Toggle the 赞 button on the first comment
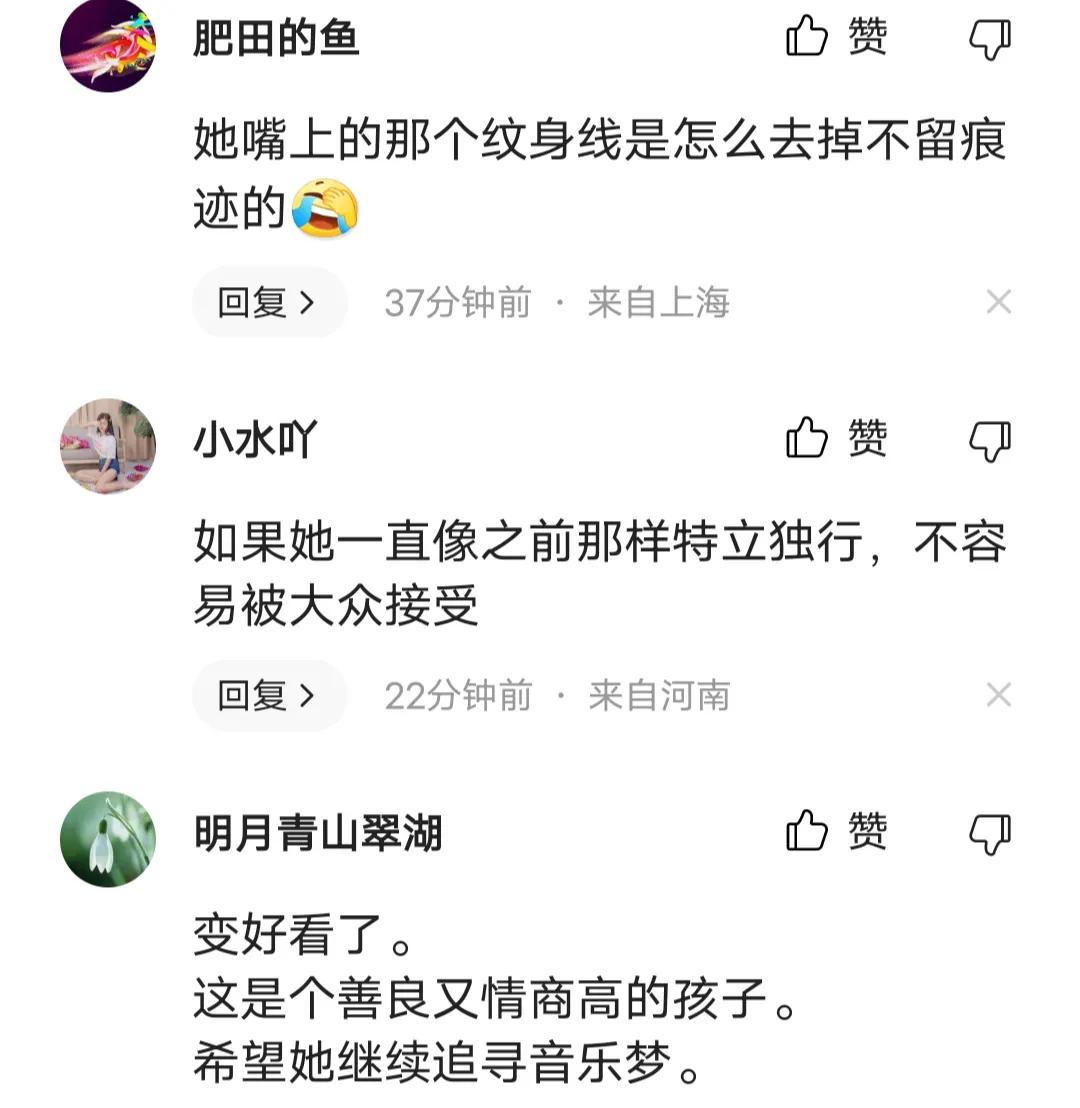Screen dimensions: 1080x1108 point(830,38)
